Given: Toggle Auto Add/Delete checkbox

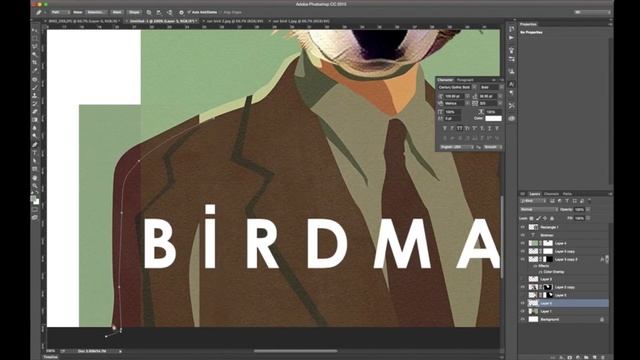Looking at the screenshot, I should (x=189, y=12).
